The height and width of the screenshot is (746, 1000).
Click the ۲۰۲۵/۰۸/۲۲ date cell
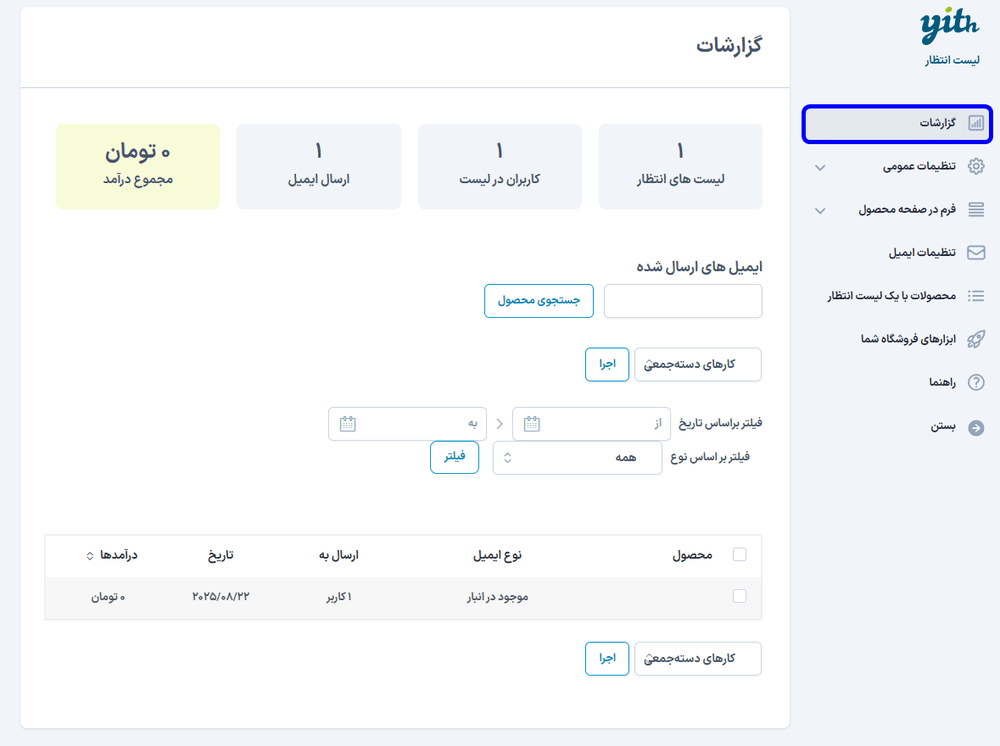[x=221, y=597]
